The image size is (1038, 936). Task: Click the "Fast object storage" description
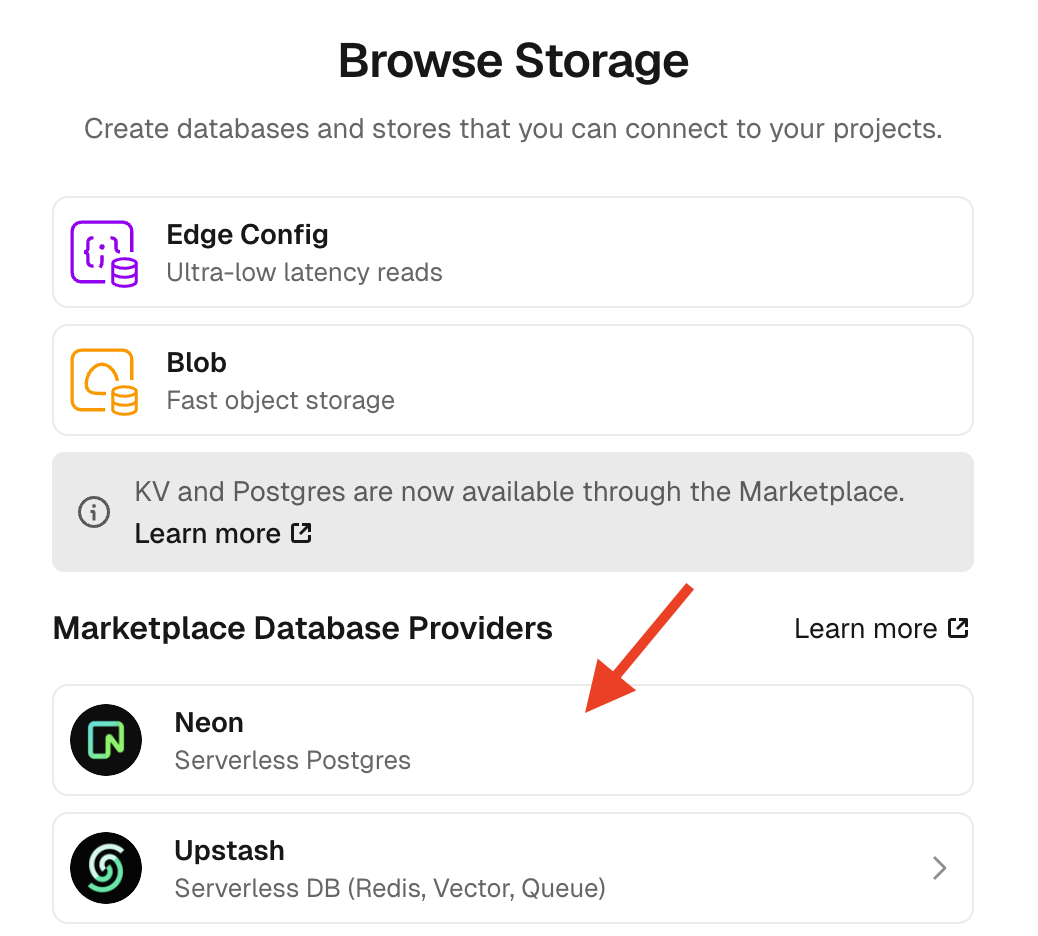(x=280, y=400)
